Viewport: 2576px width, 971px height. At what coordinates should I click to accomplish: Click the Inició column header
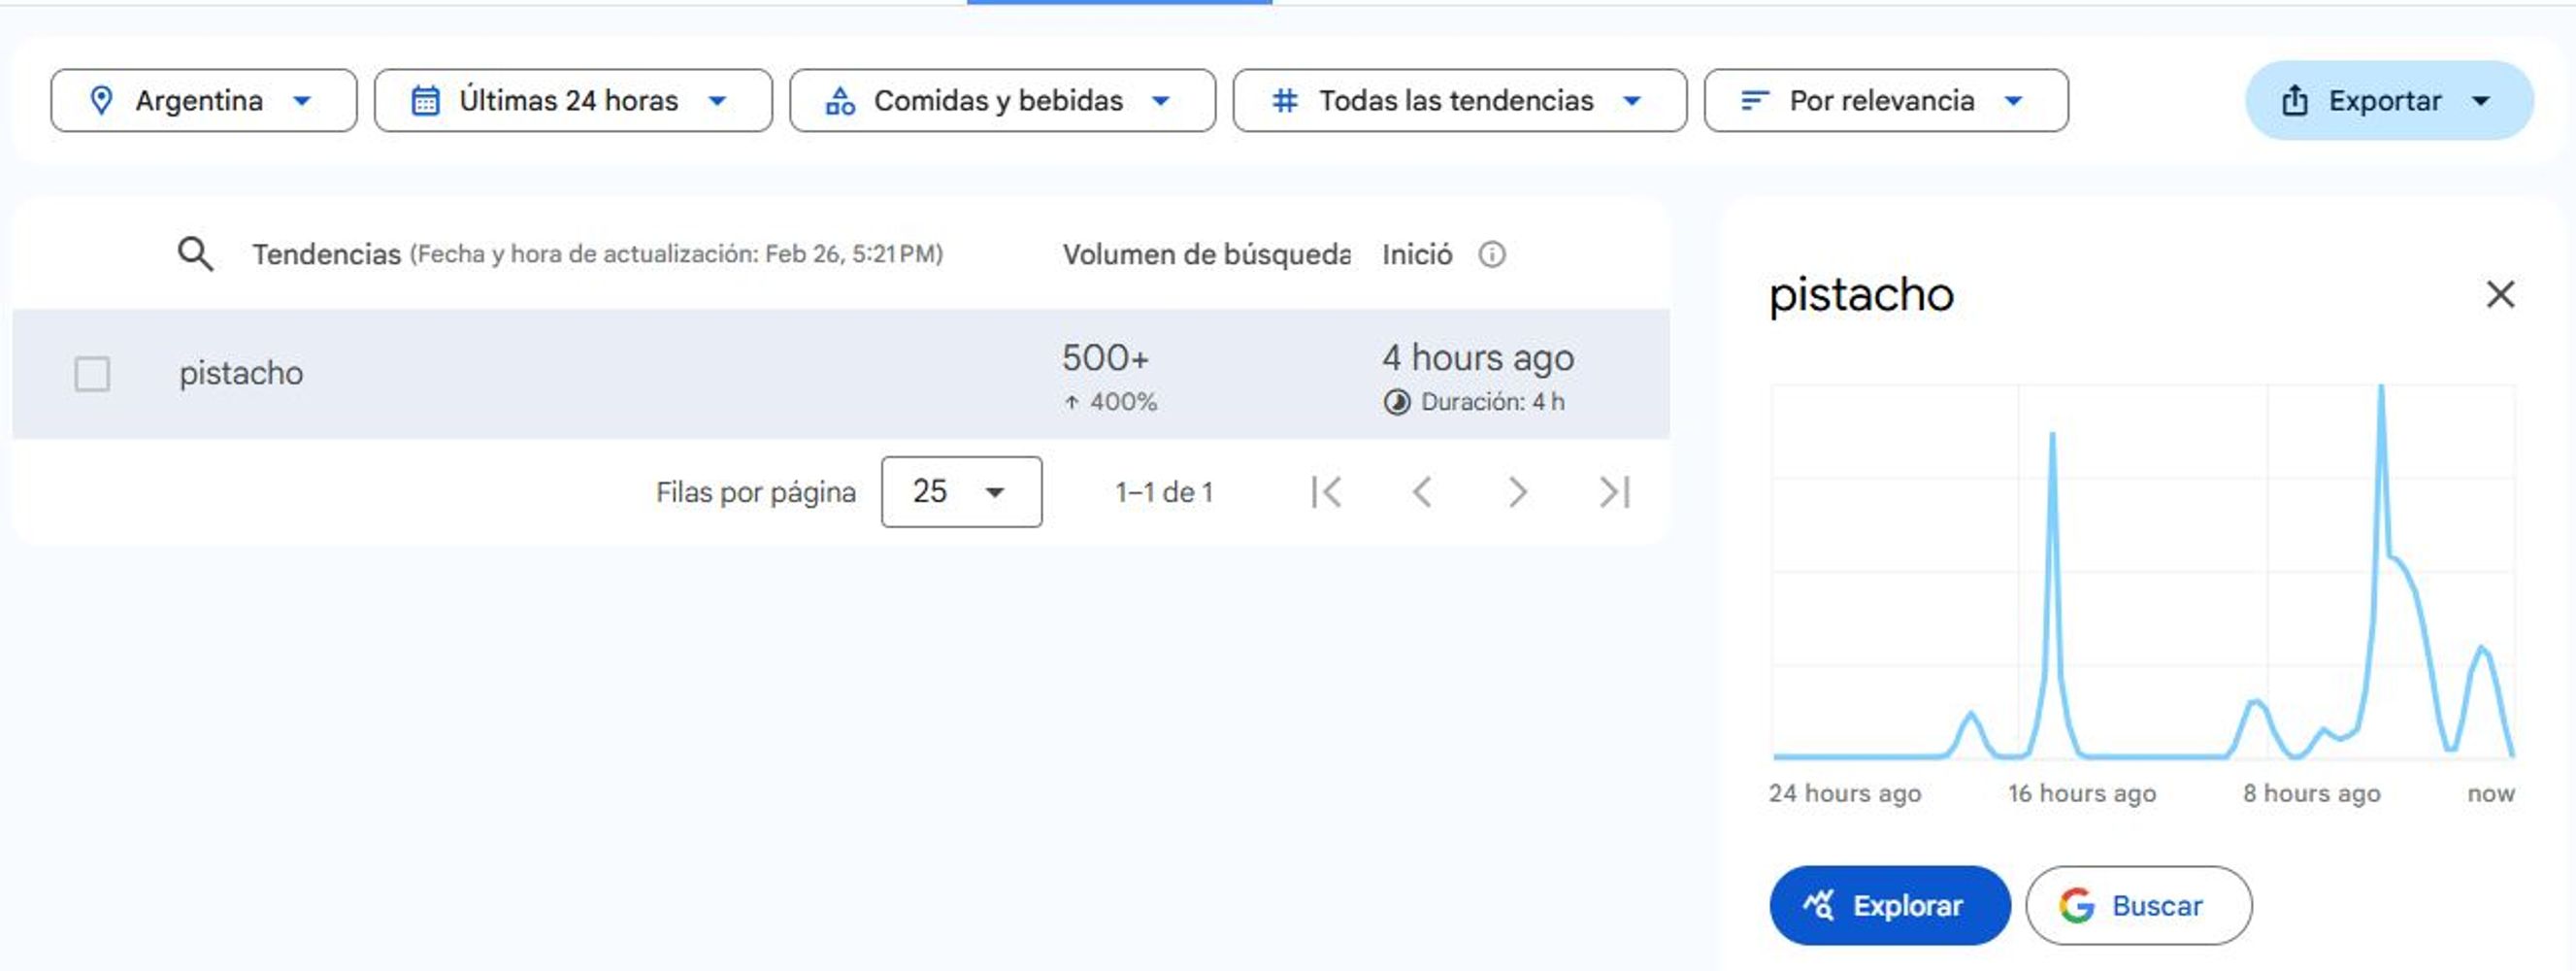(x=1417, y=255)
